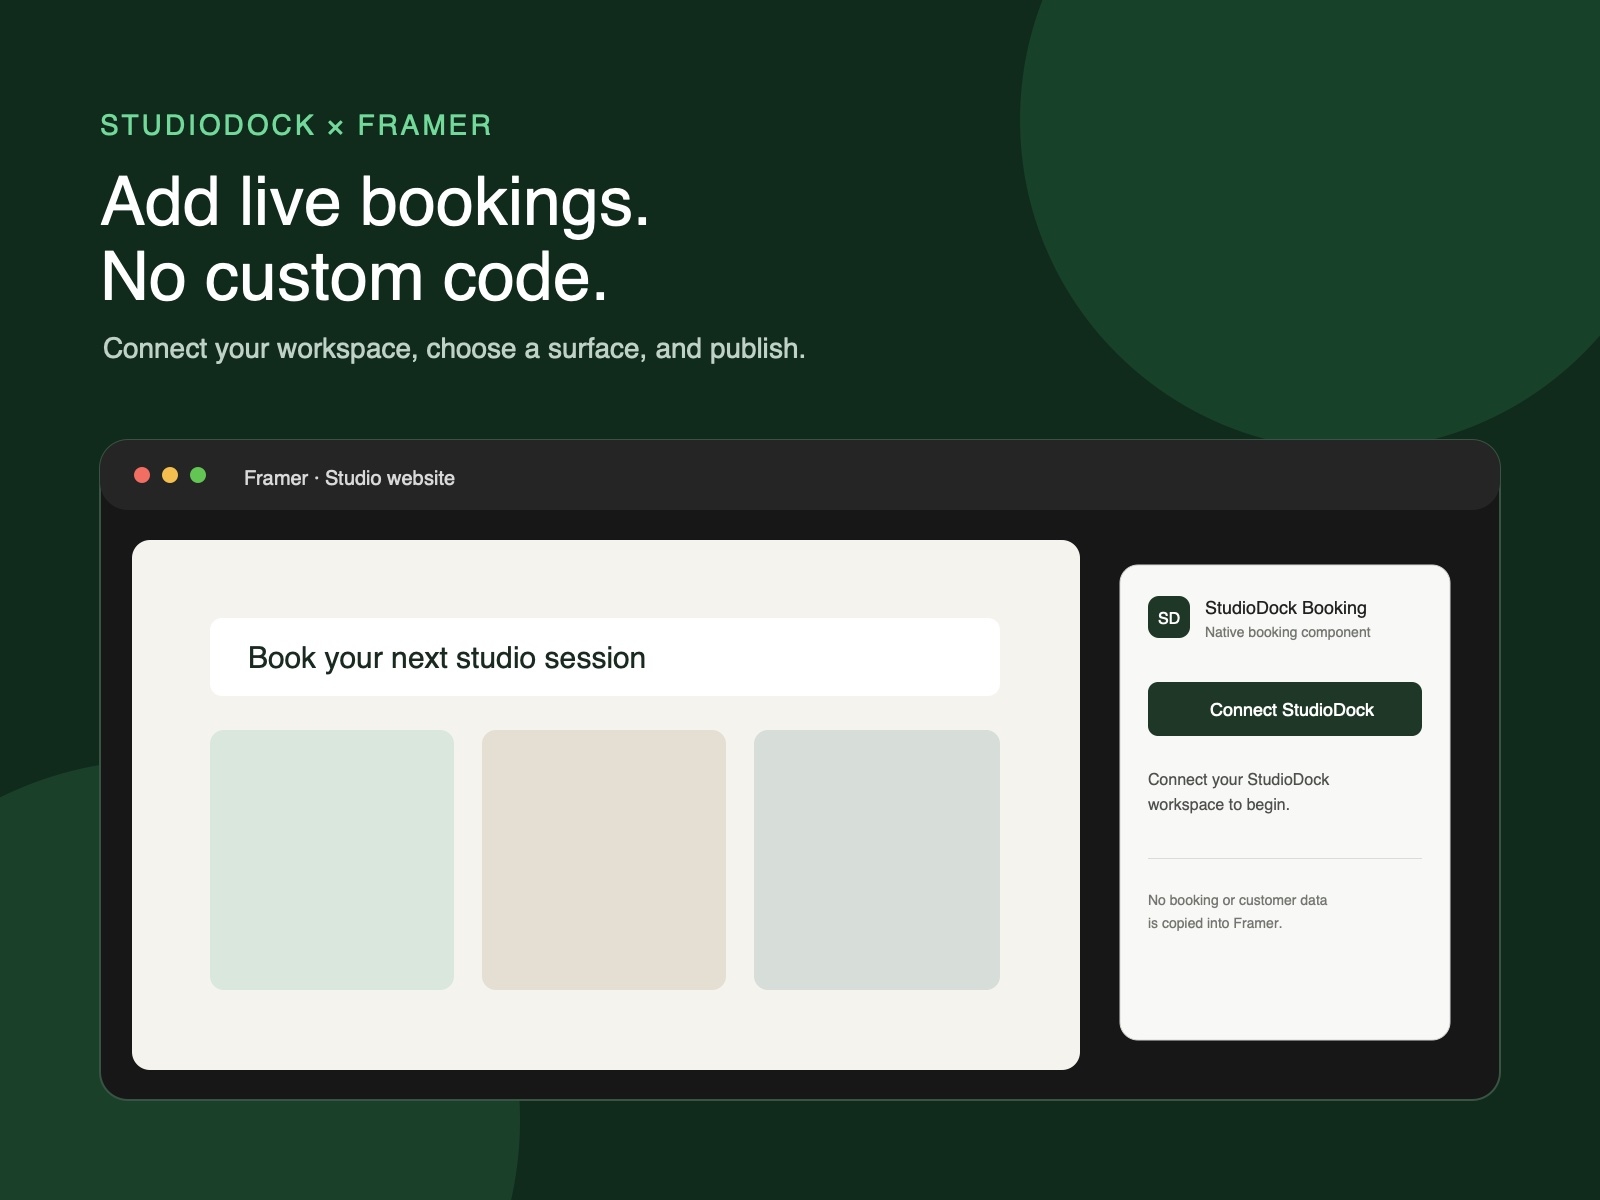
Task: Select the 'Book your next studio session' field
Action: (x=605, y=657)
